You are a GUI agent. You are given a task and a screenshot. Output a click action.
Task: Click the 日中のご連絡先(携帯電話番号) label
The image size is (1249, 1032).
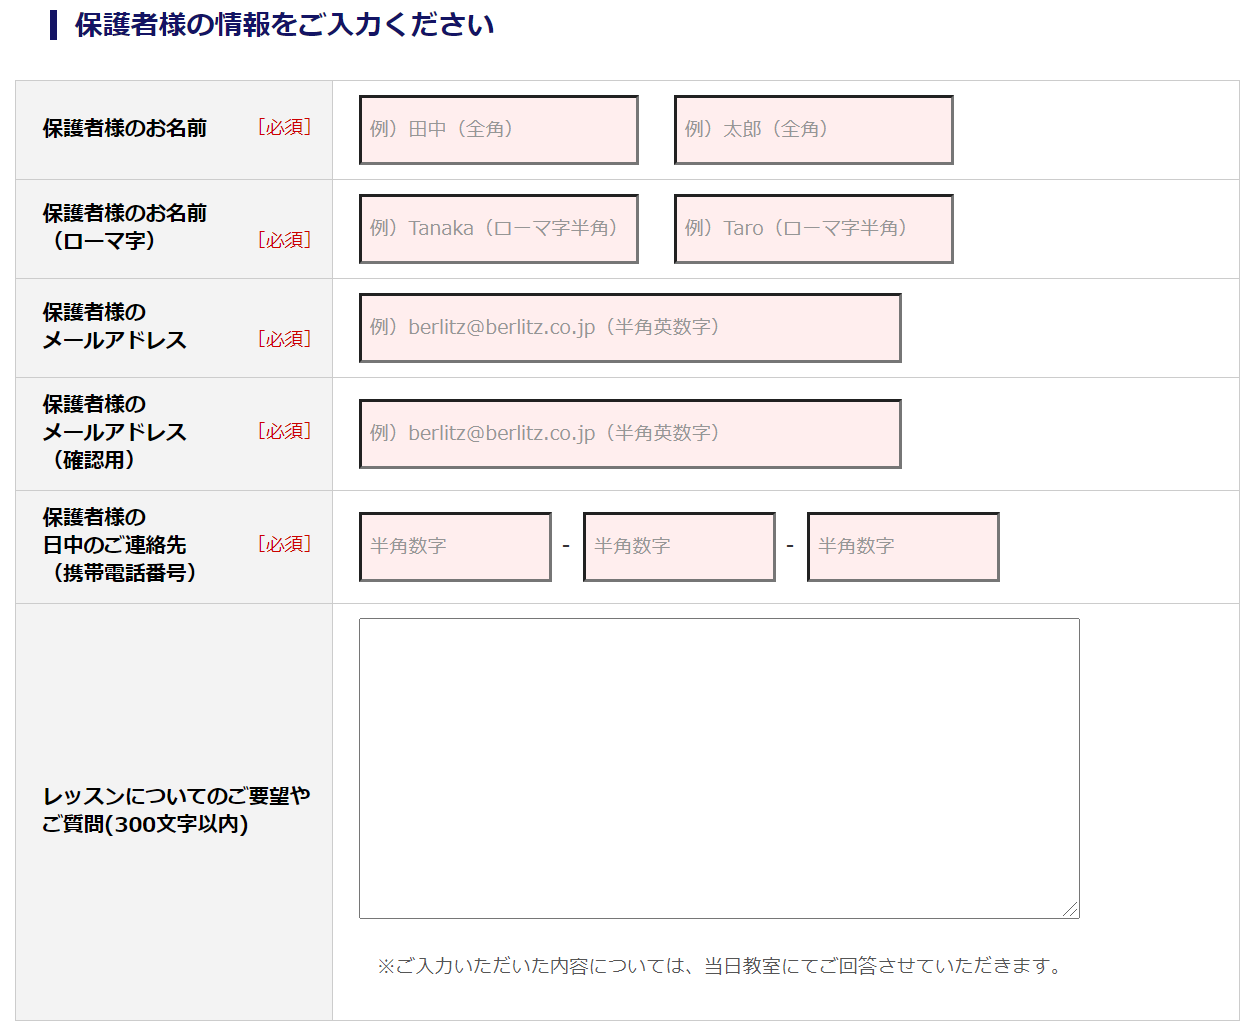tap(119, 545)
